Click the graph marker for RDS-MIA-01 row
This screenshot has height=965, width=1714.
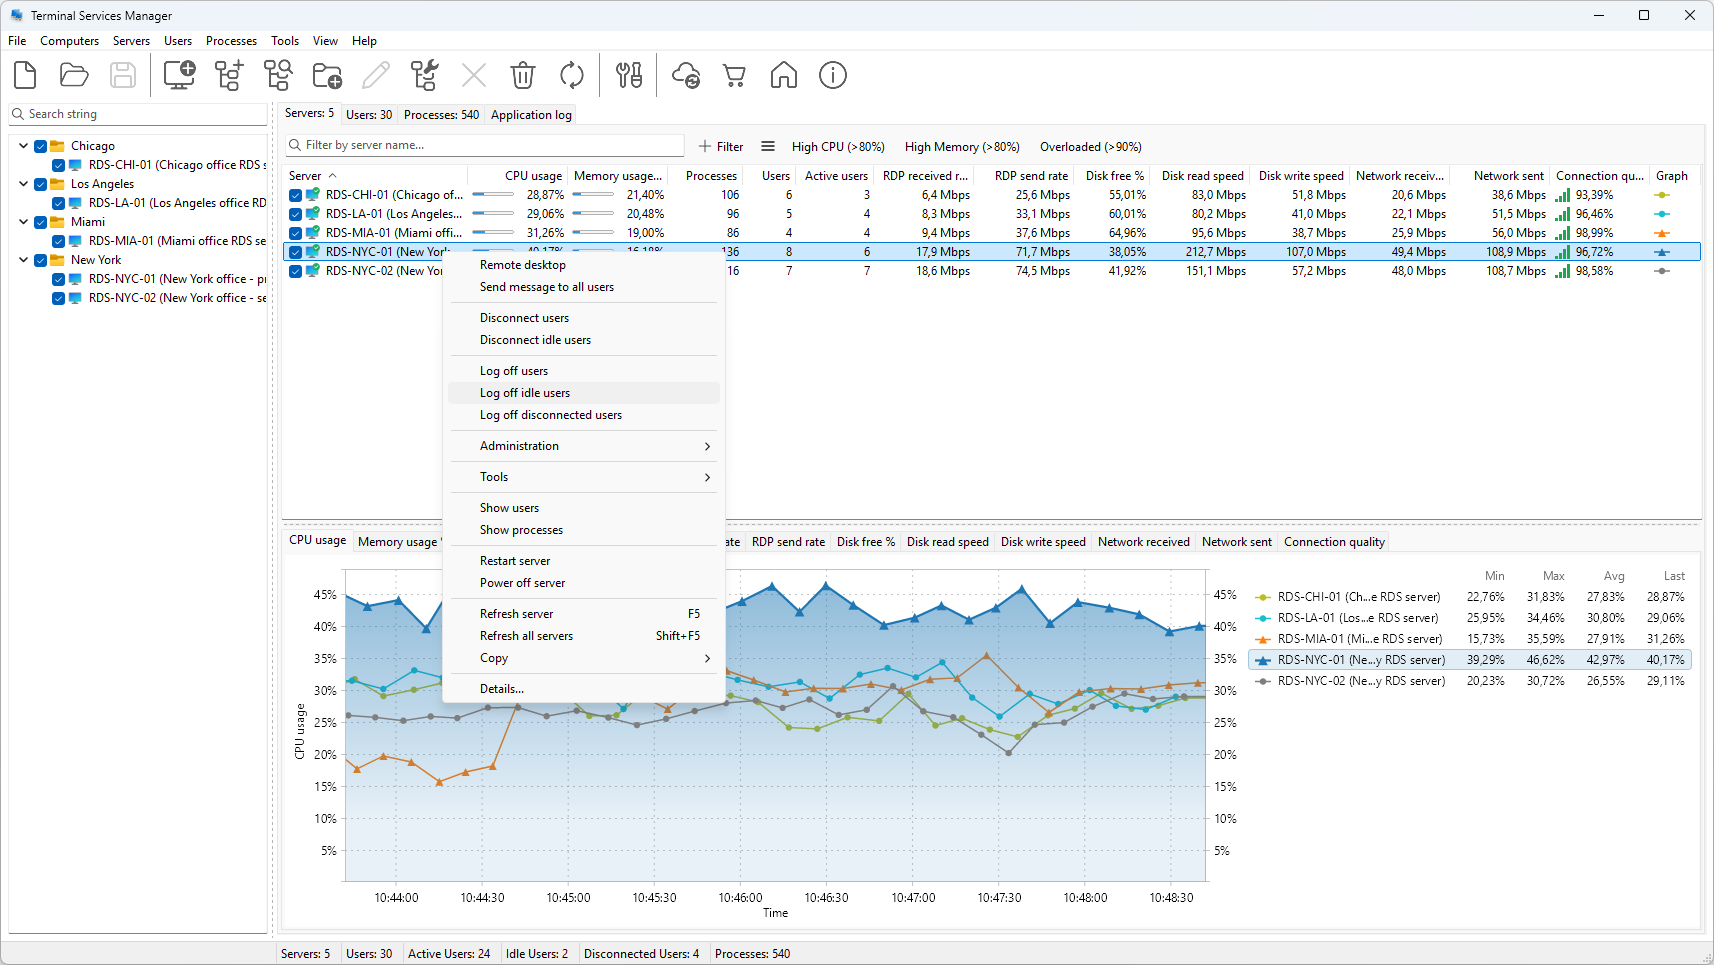tap(1662, 233)
